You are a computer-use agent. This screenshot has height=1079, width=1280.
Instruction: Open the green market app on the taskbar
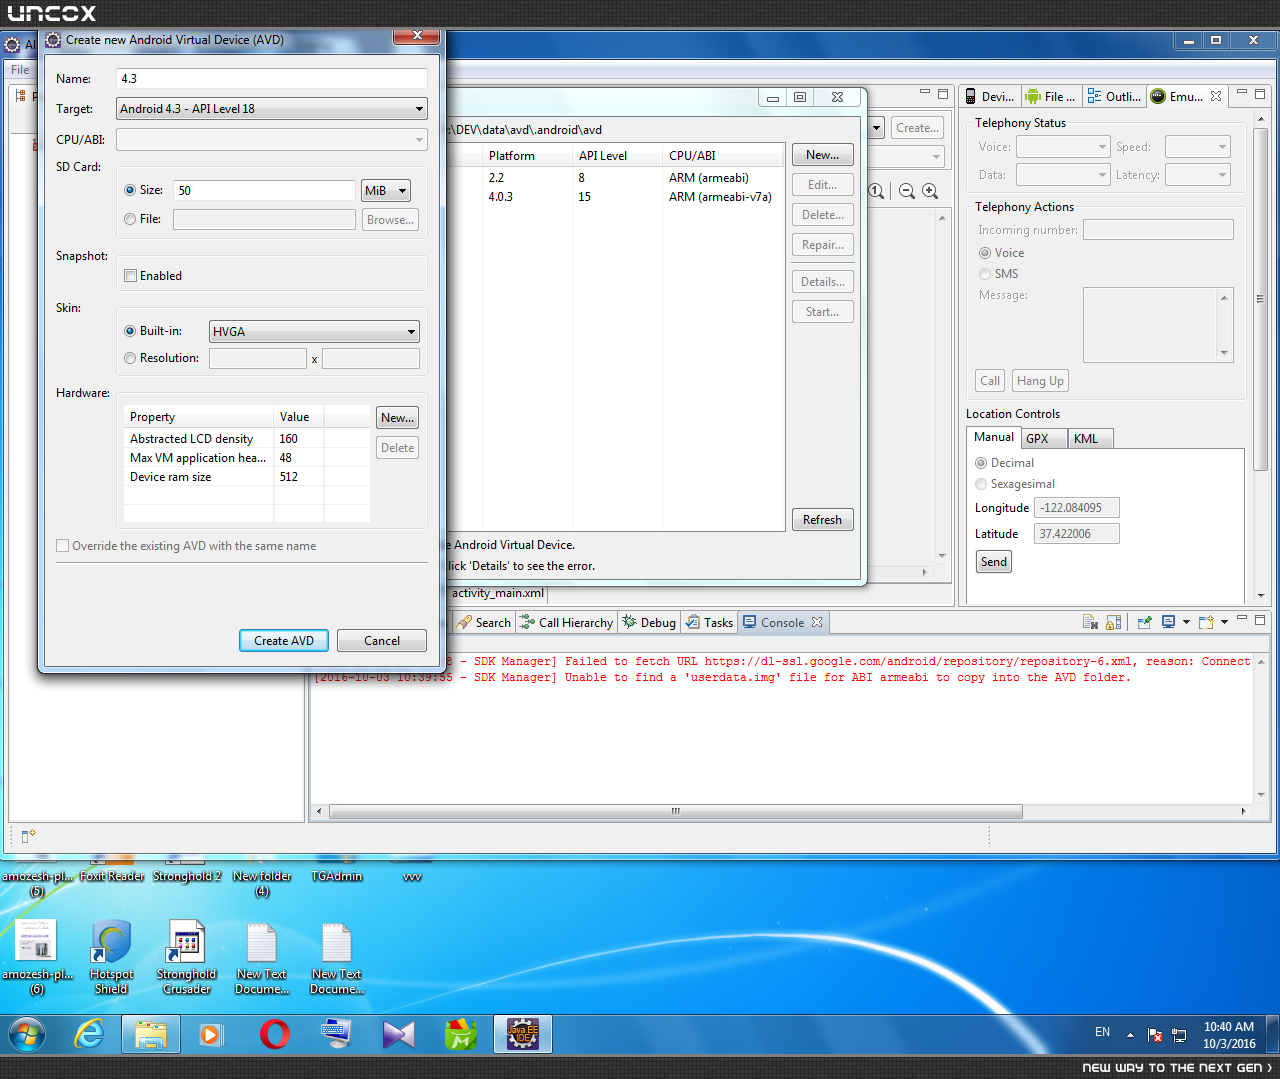click(460, 1034)
